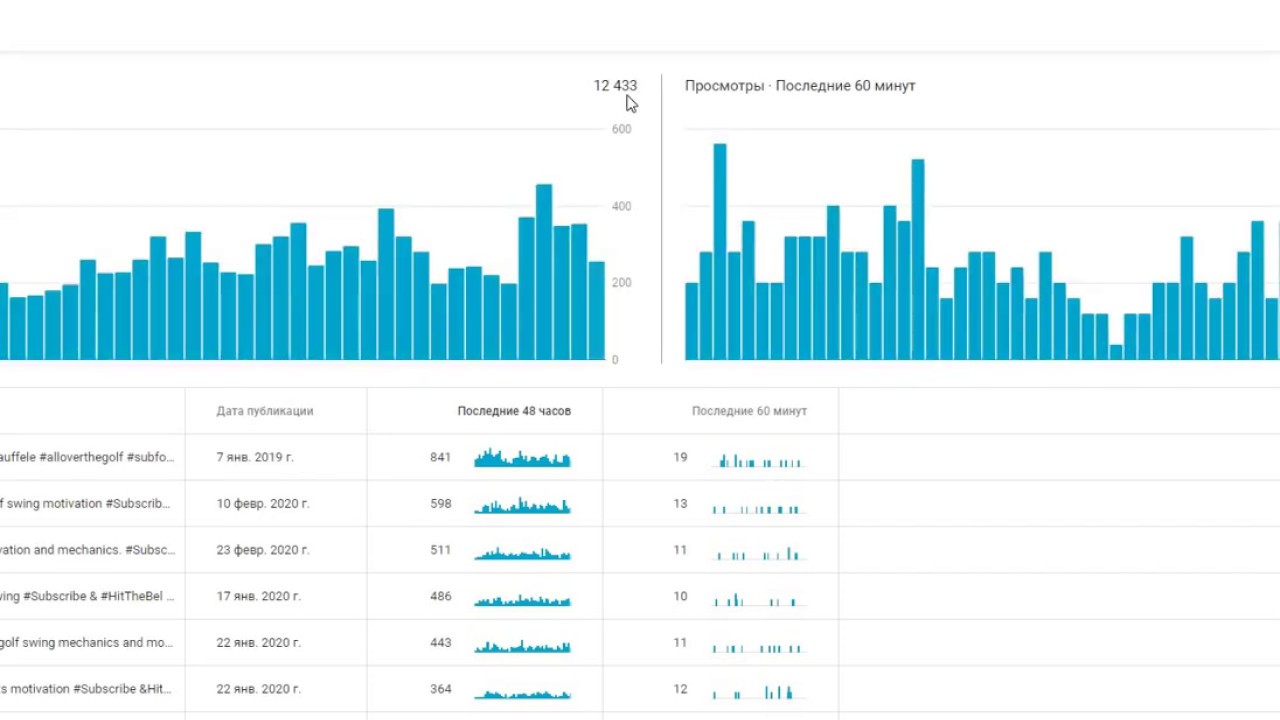Click the 60-minute sparkline in the 19-view row
The image size is (1280, 720).
758,460
